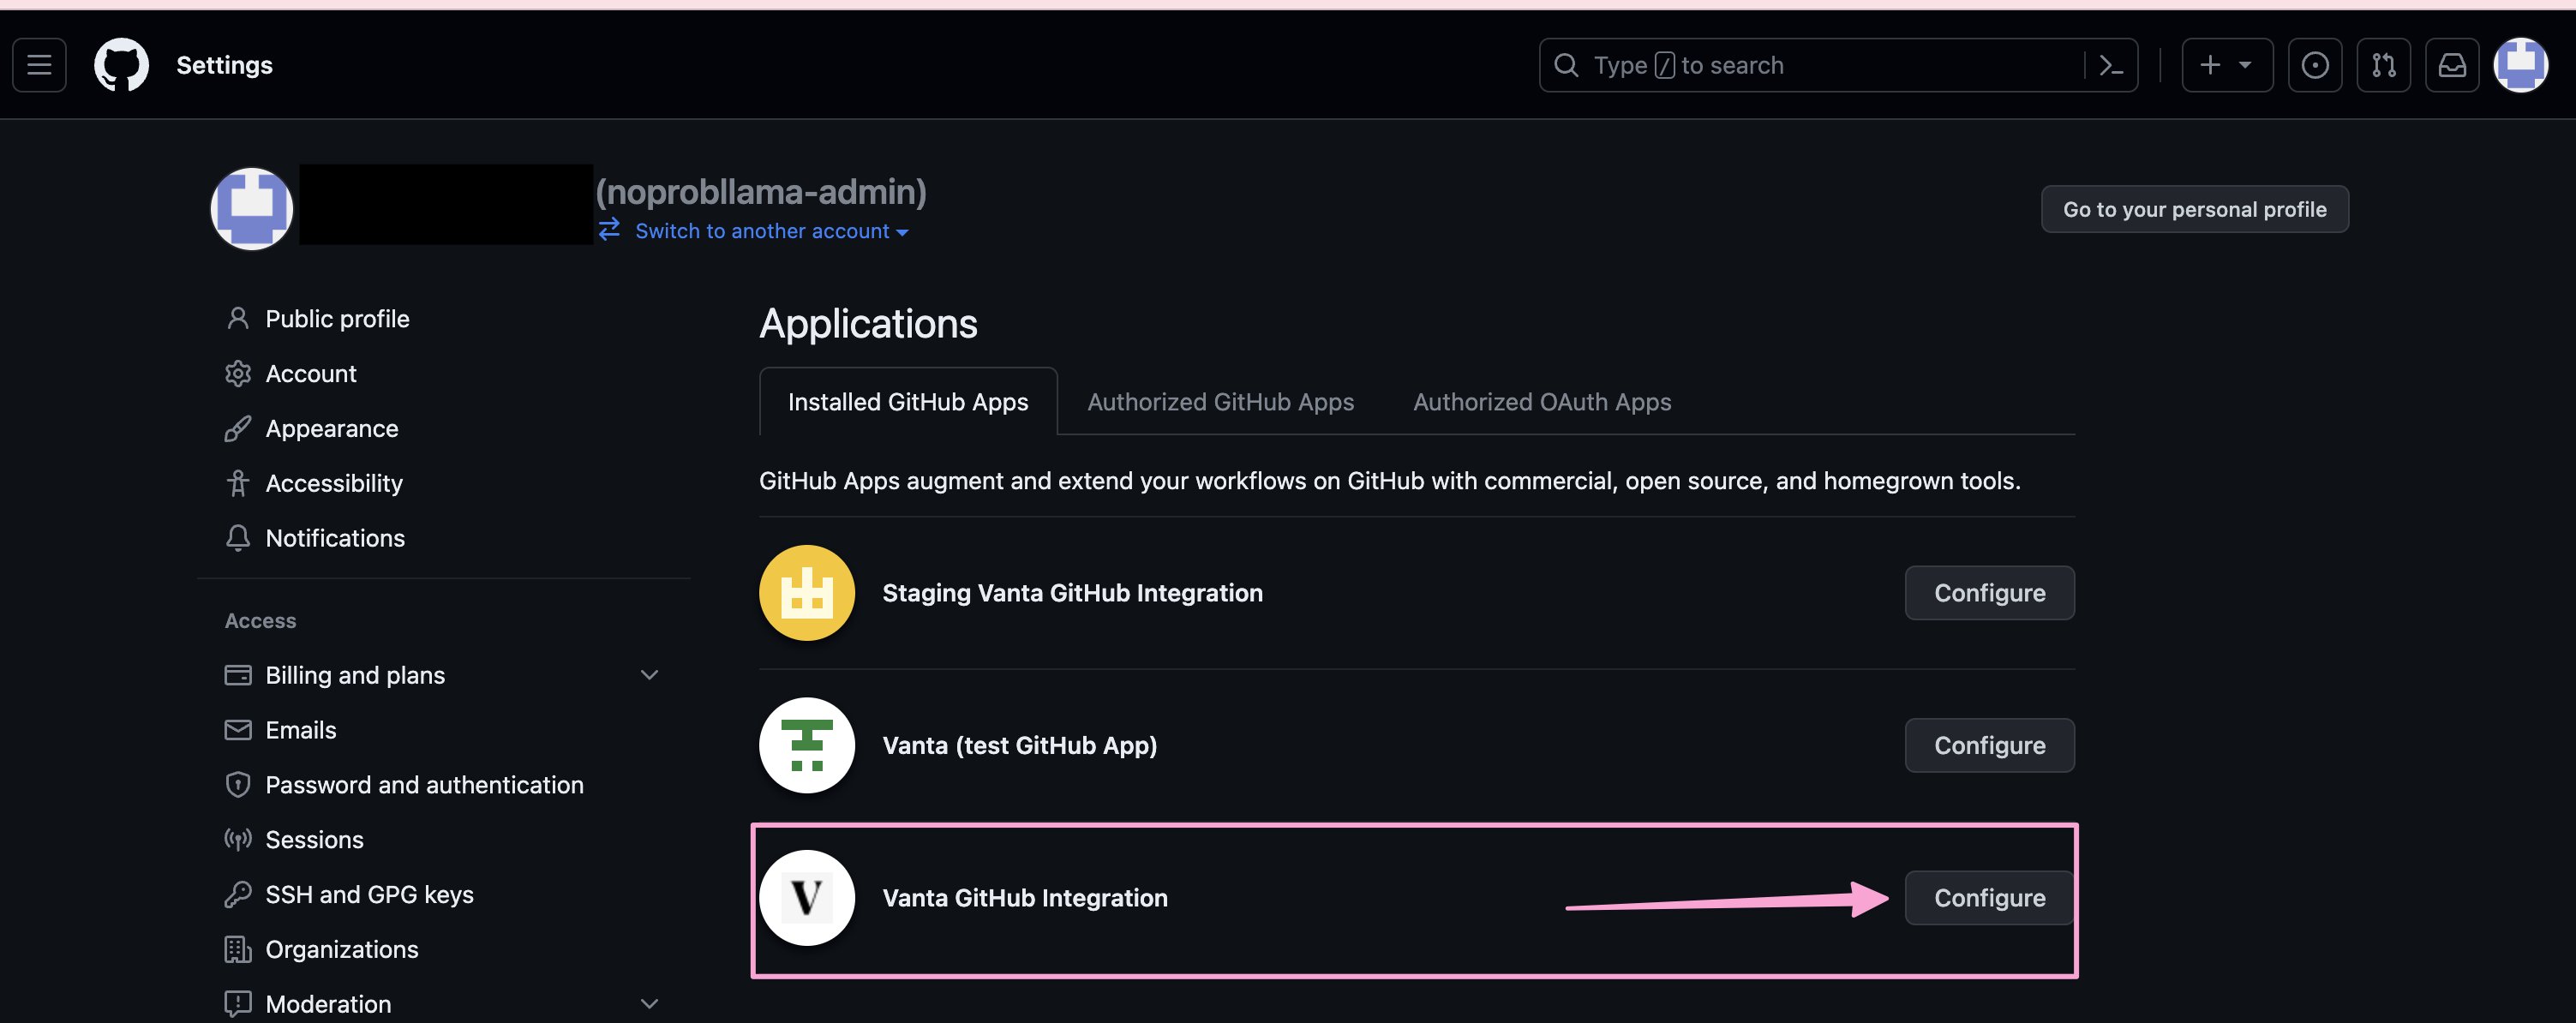Select the Installed GitHub Apps tab
This screenshot has height=1023, width=2576.
[x=908, y=401]
